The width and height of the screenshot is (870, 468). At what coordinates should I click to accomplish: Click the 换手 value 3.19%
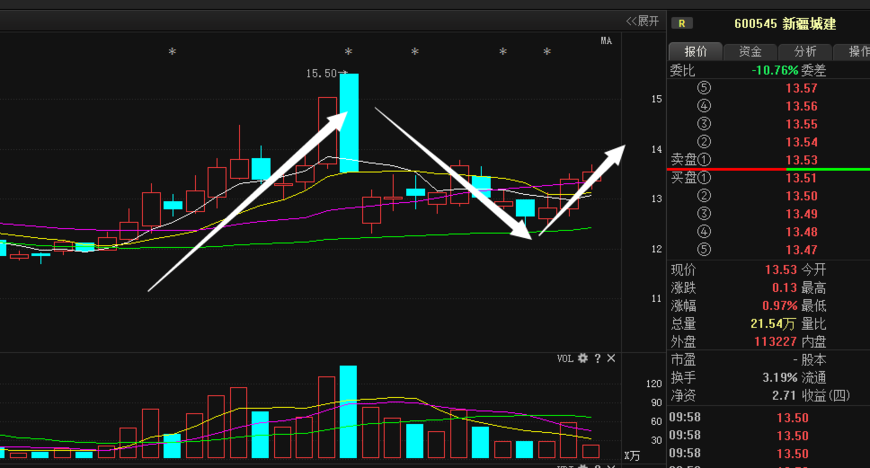780,378
